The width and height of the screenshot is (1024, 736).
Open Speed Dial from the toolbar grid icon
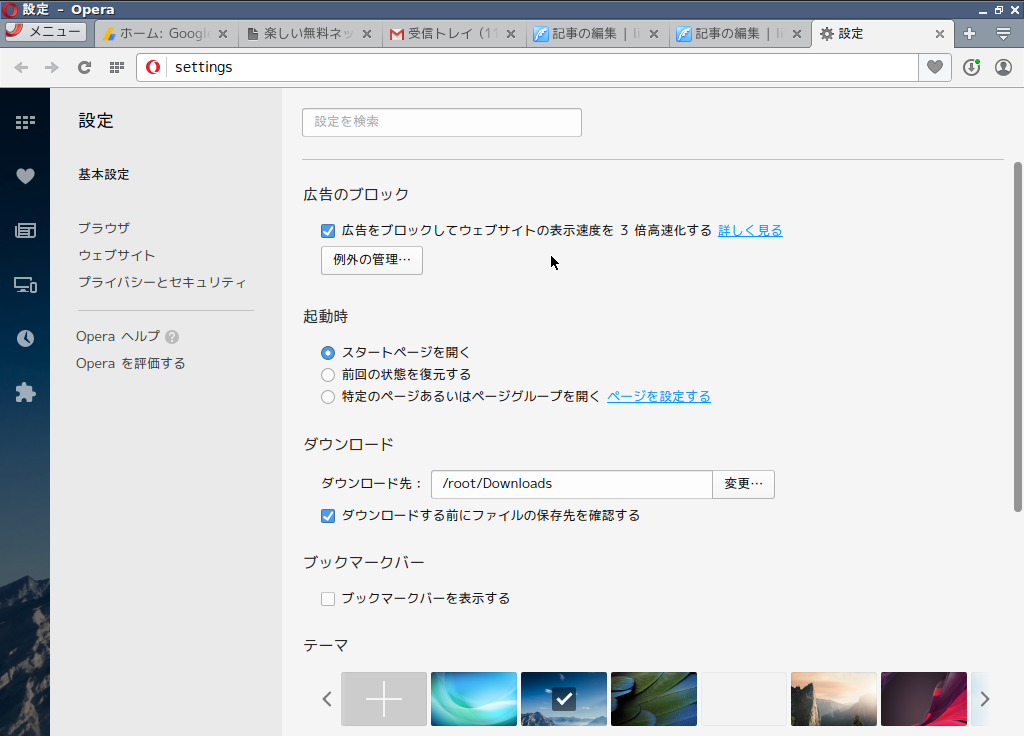pyautogui.click(x=116, y=67)
